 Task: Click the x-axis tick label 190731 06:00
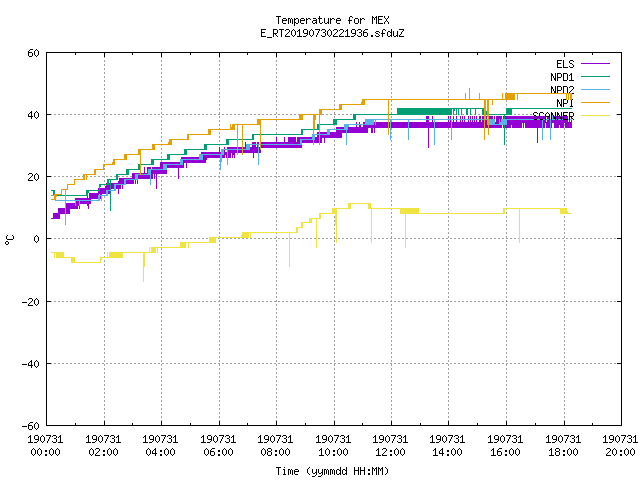[x=218, y=446]
